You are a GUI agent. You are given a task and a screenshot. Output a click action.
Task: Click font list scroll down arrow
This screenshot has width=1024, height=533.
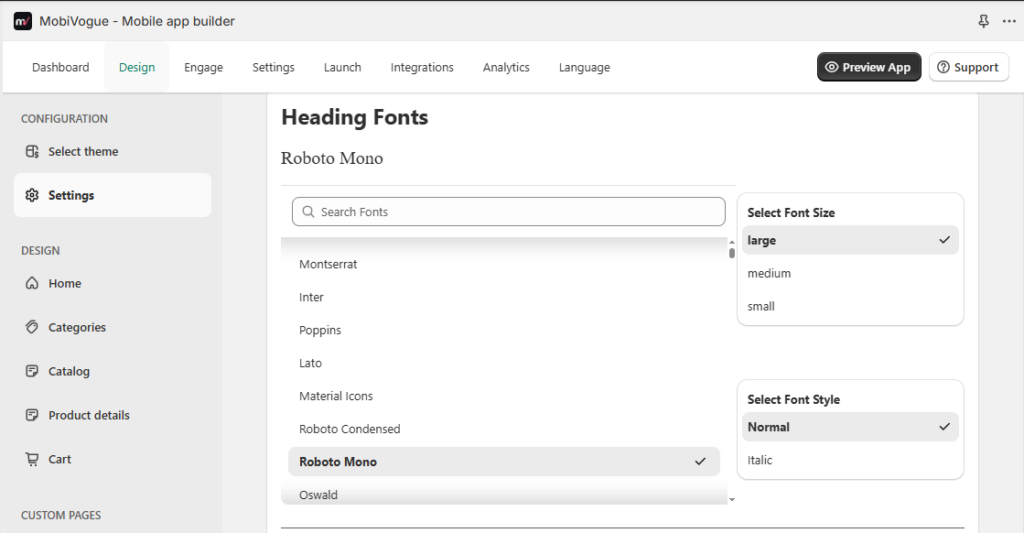coord(732,500)
